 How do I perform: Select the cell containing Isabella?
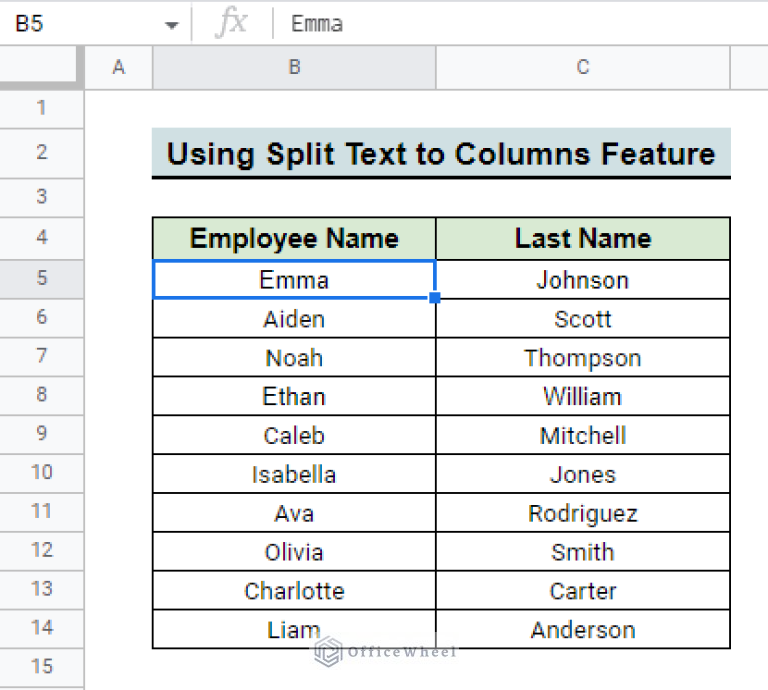(x=294, y=475)
